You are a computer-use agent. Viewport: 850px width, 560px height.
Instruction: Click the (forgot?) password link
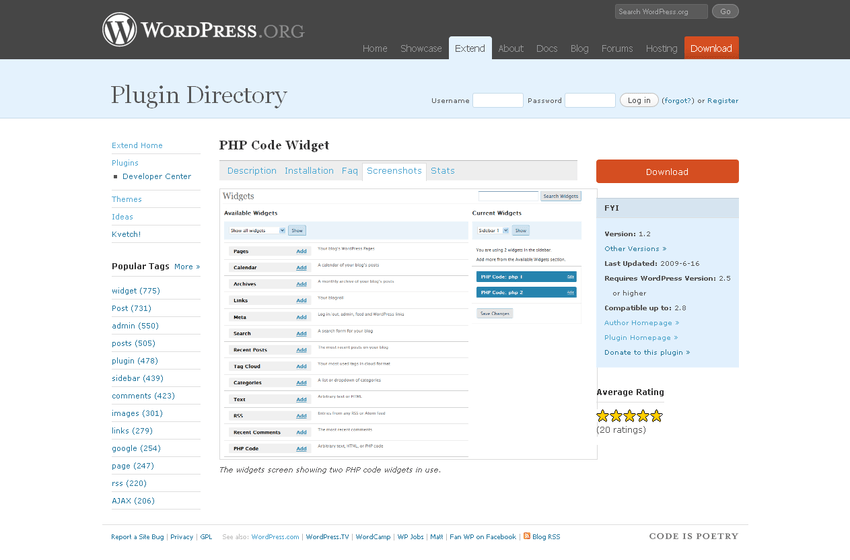pos(678,101)
